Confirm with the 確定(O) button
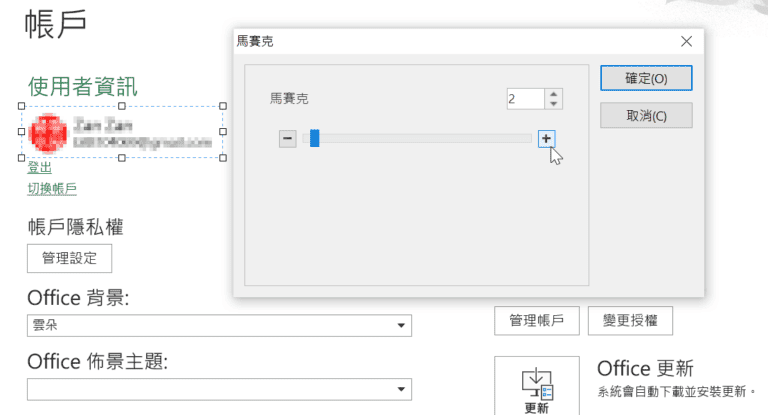The image size is (768, 415). [646, 78]
